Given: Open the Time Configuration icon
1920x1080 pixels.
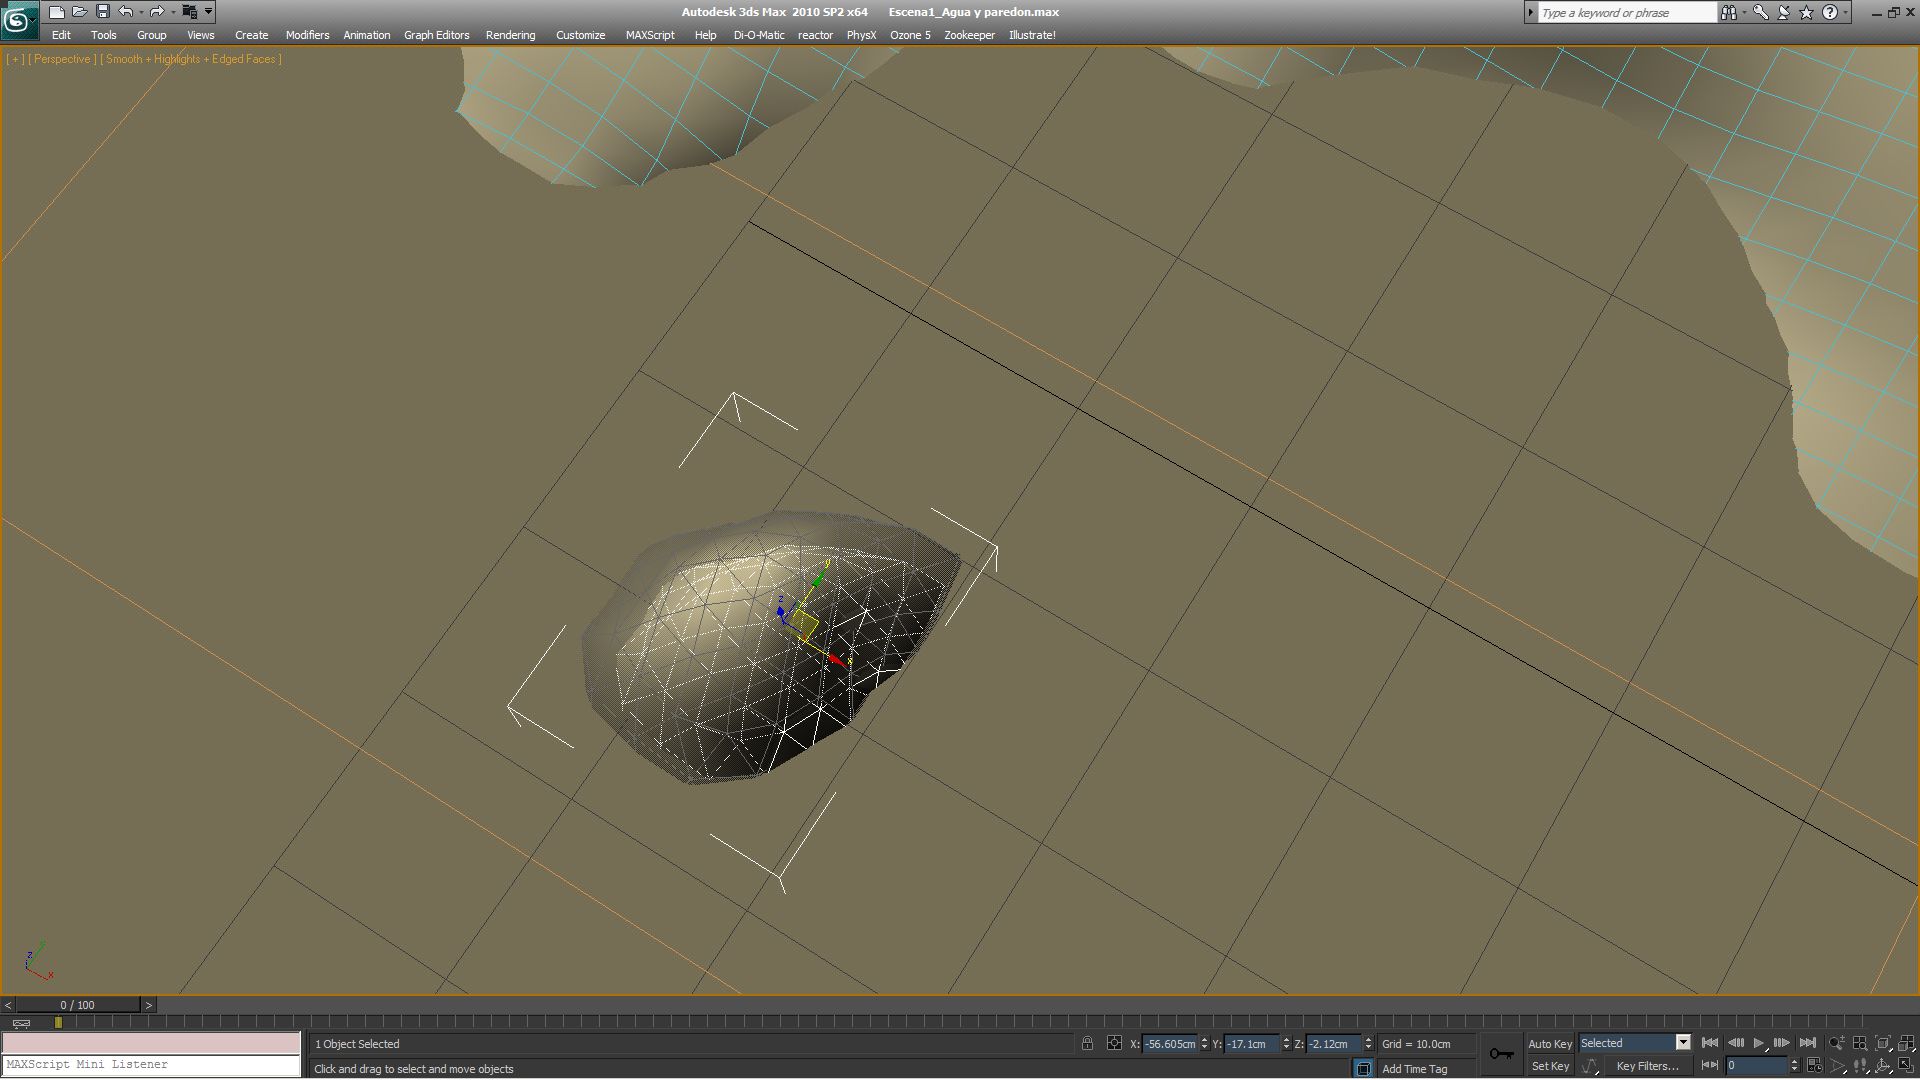Looking at the screenshot, I should coord(1814,1066).
